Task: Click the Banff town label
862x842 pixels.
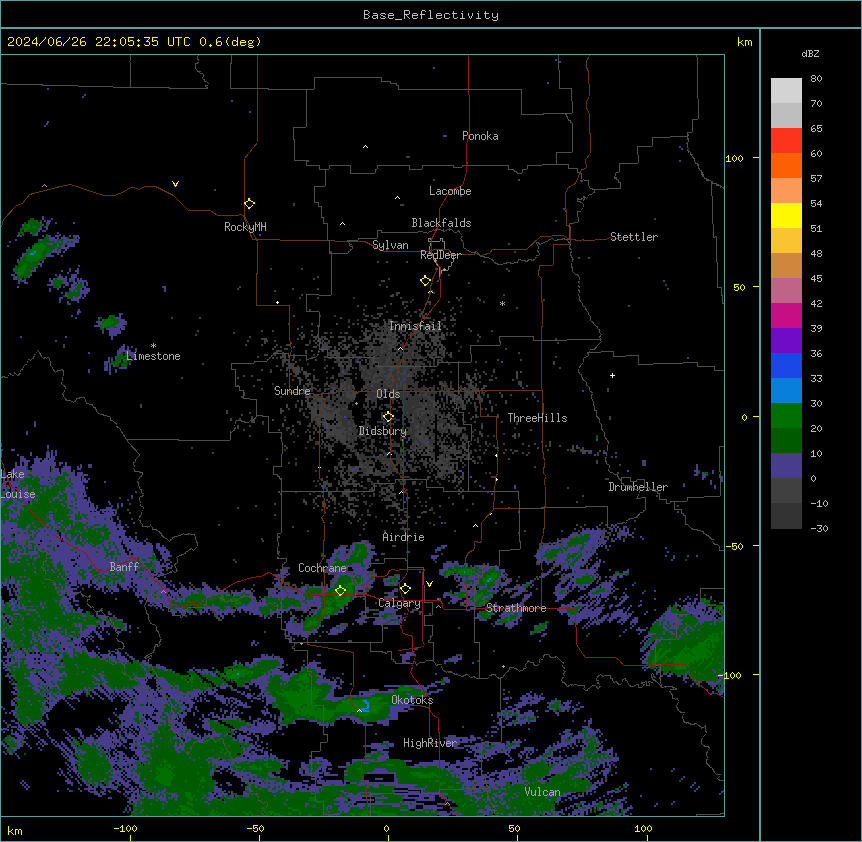Action: tap(124, 567)
